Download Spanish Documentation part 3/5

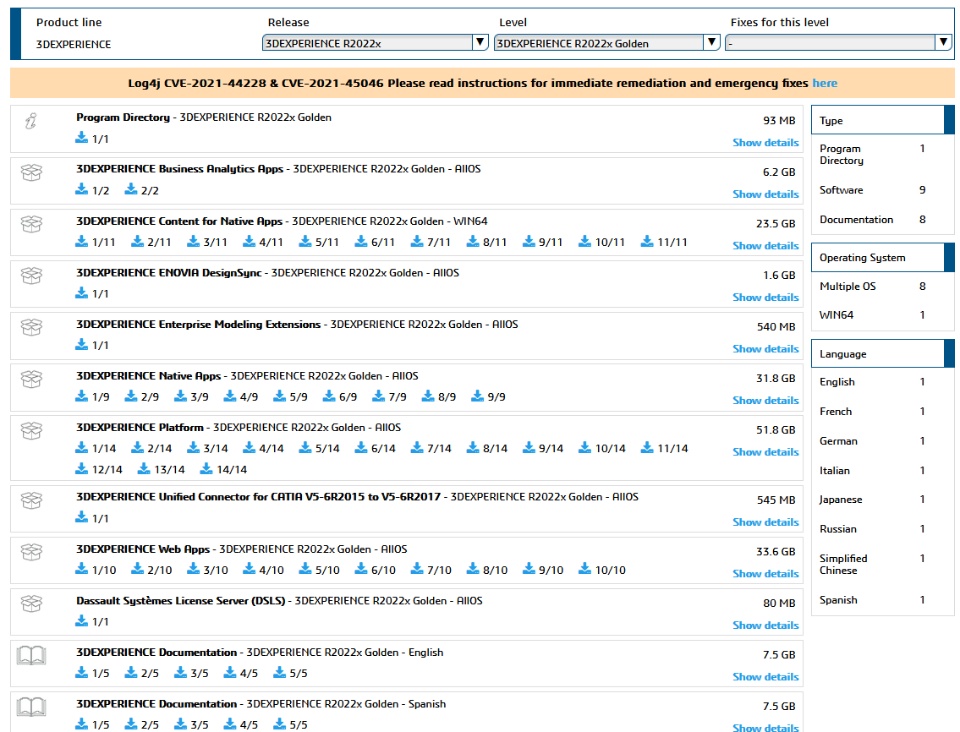click(x=191, y=725)
